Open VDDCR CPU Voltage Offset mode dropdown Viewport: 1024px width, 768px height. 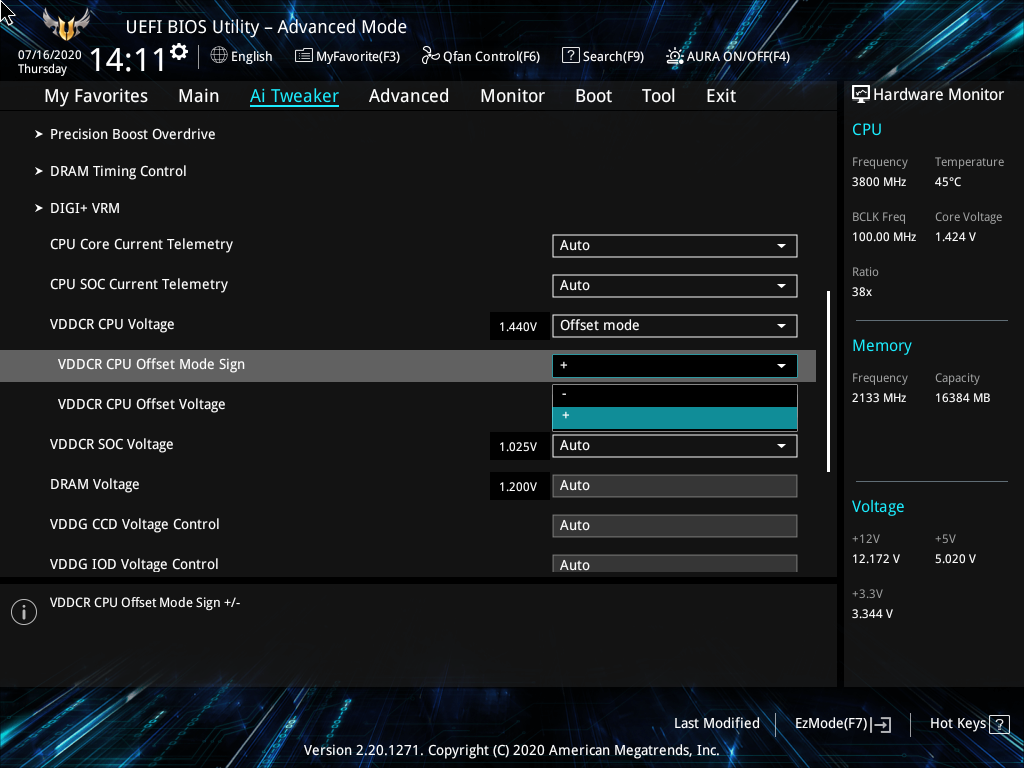tap(675, 325)
